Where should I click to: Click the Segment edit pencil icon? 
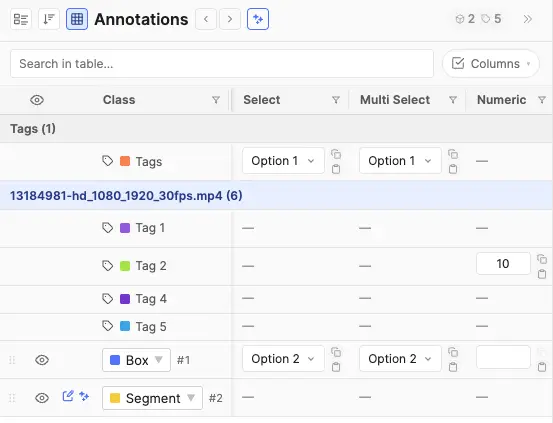click(x=68, y=396)
